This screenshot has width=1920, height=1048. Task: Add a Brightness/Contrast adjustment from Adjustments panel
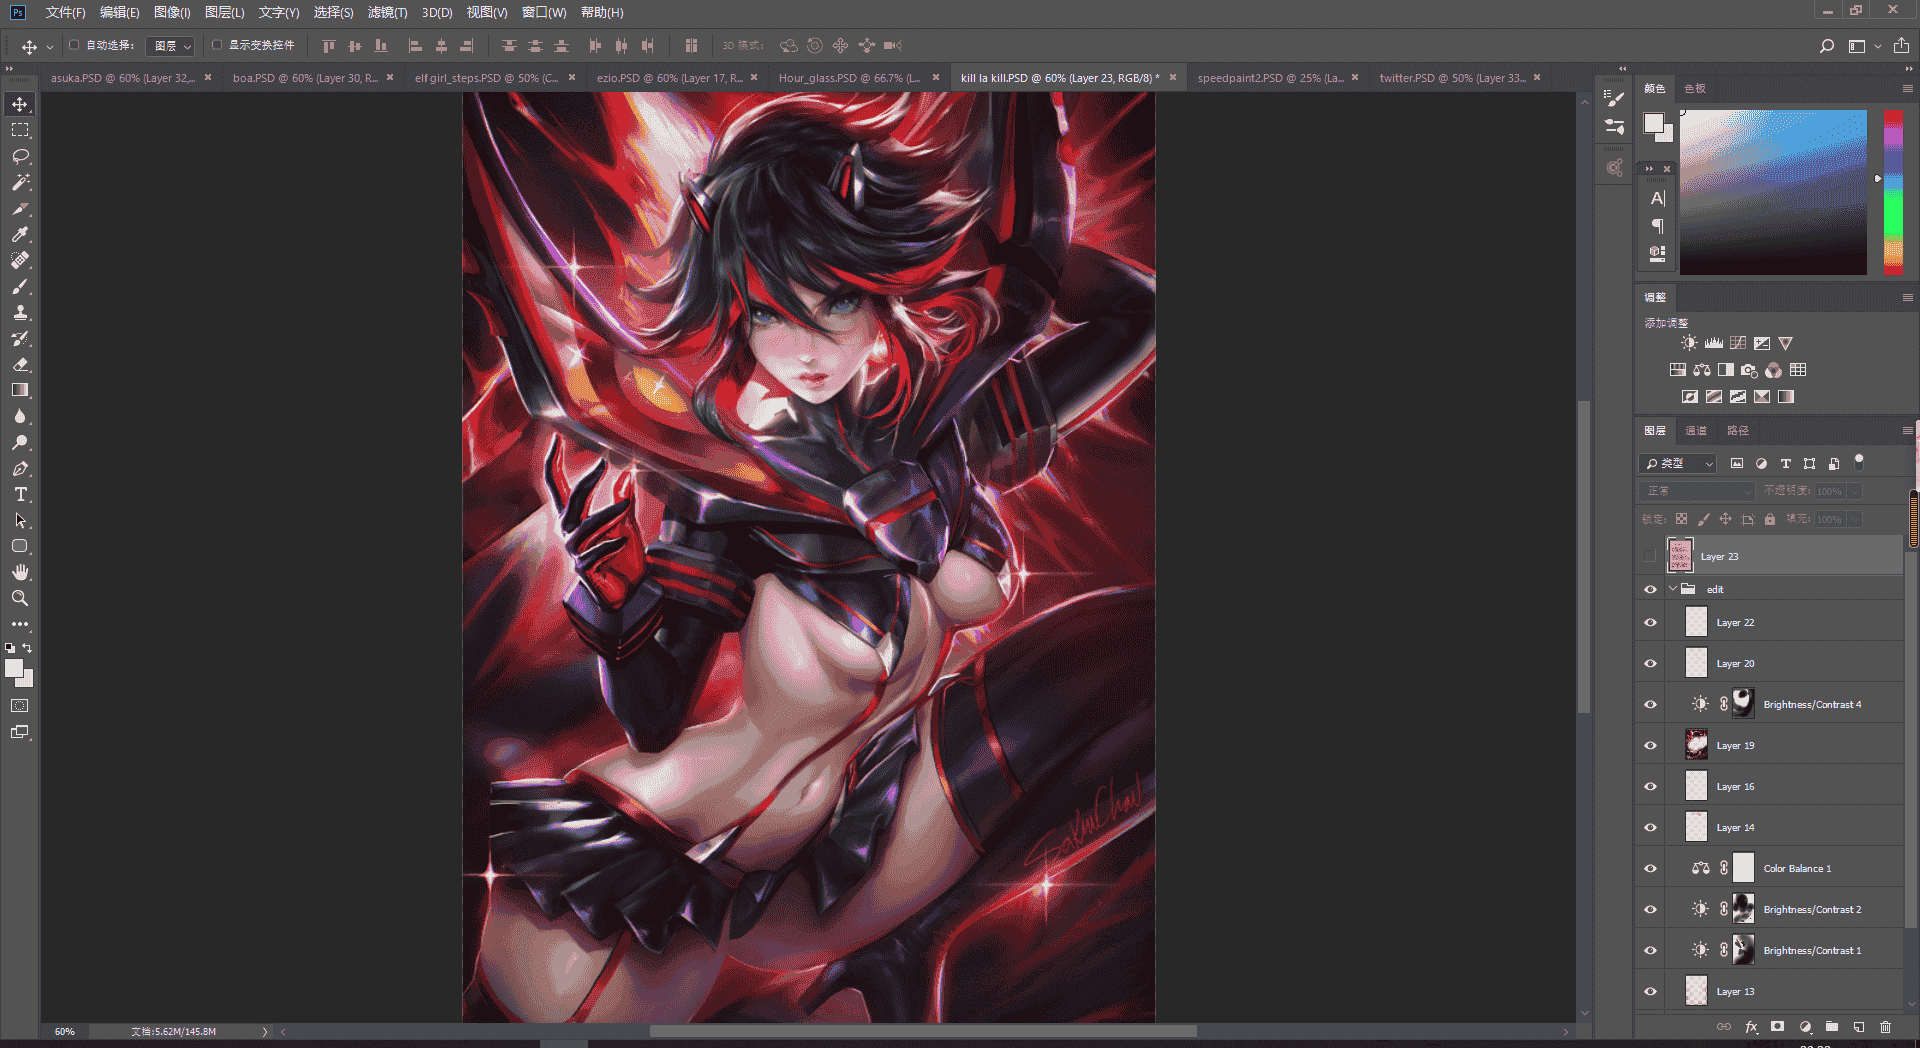coord(1689,343)
